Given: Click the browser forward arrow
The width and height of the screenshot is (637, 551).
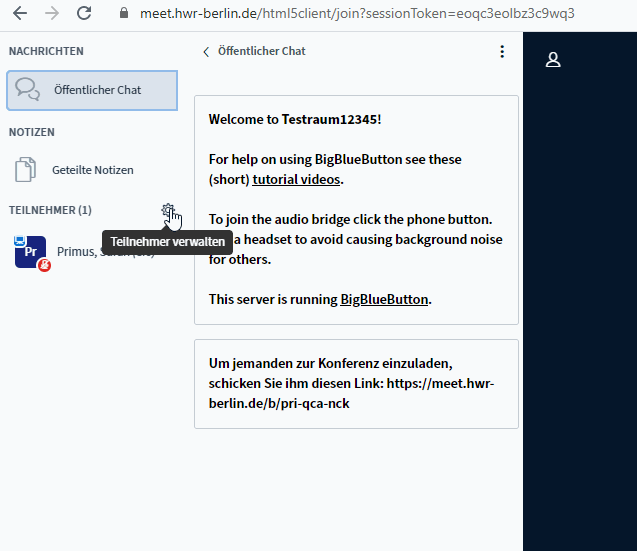Looking at the screenshot, I should 52,14.
